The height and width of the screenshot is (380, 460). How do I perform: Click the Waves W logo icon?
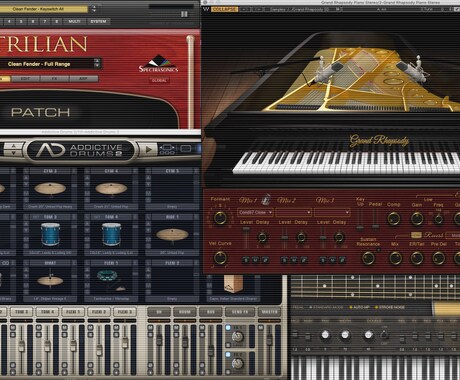[206, 9]
